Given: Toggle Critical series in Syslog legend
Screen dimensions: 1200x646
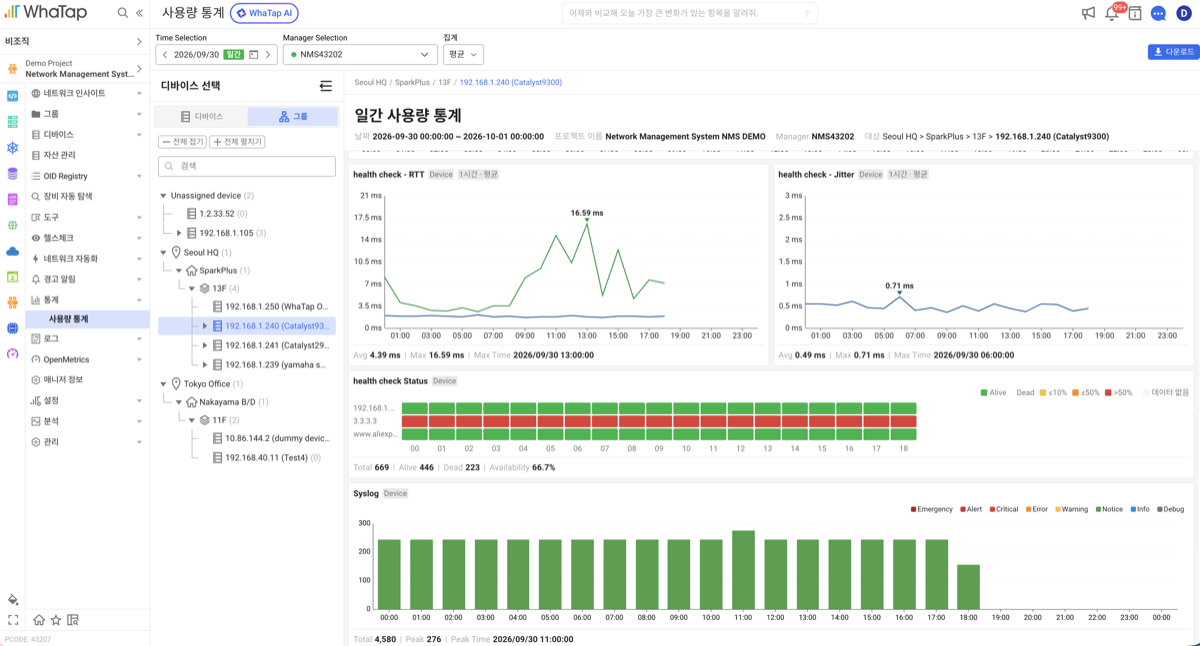Looking at the screenshot, I should tap(1004, 509).
